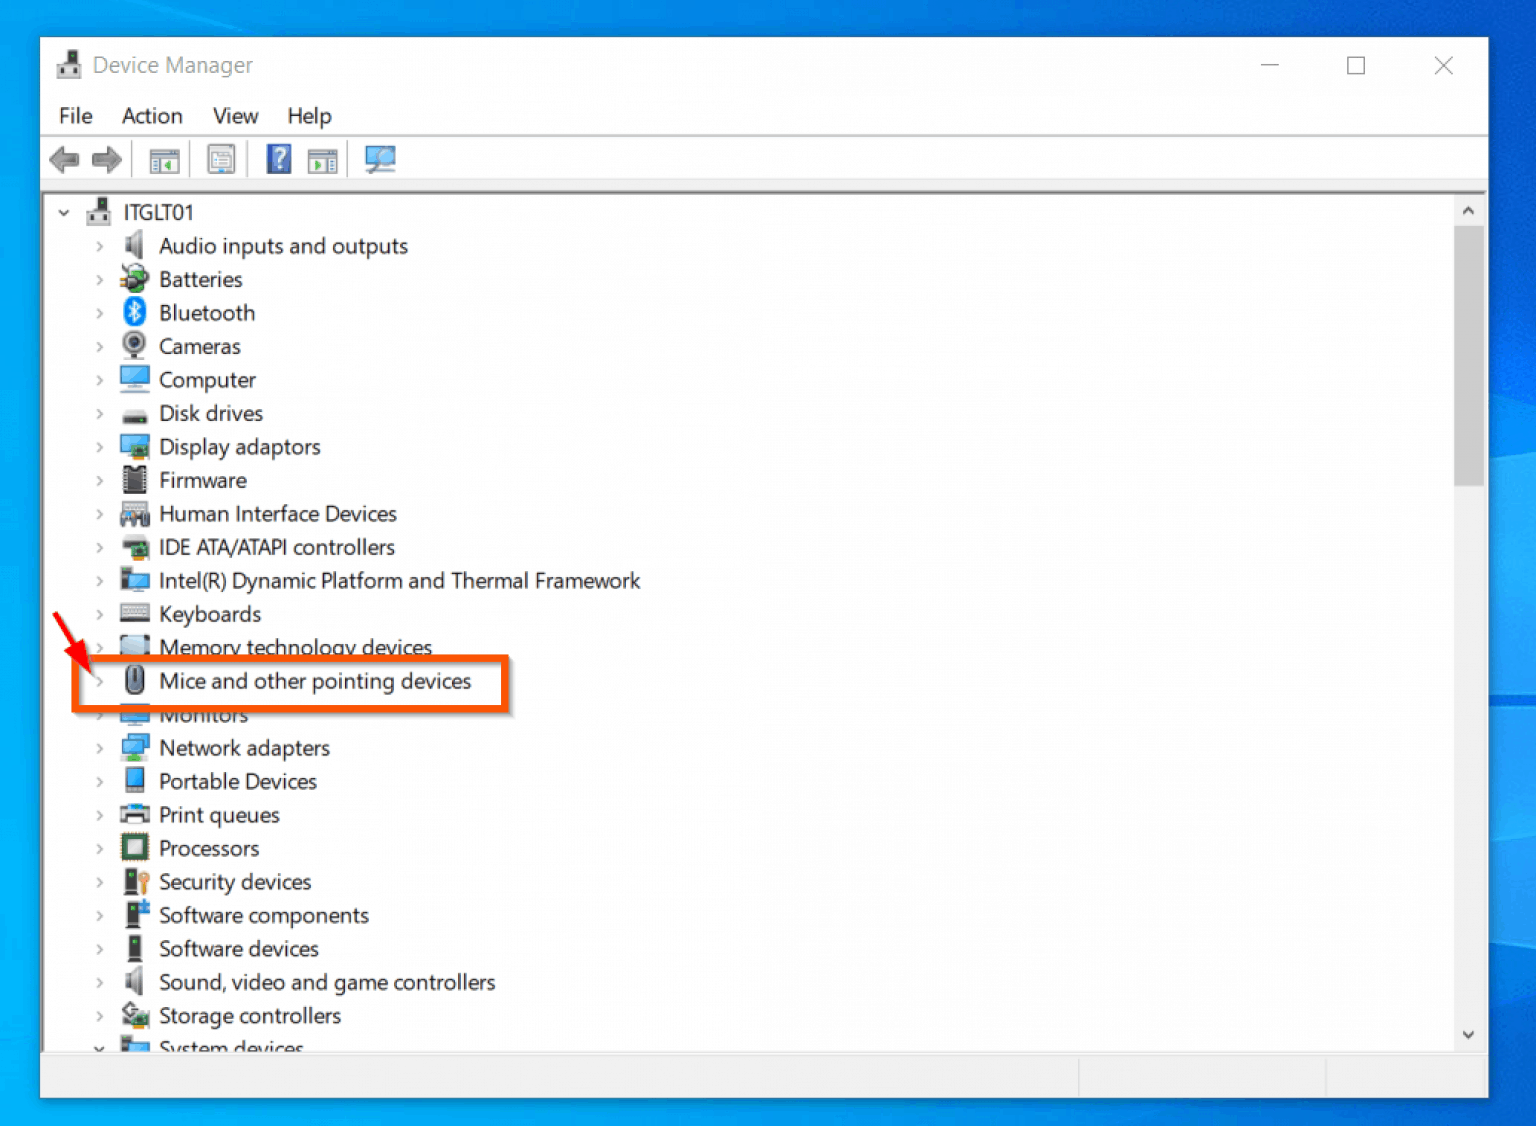Click the Forward navigation arrow
This screenshot has height=1126, width=1536.
(106, 159)
